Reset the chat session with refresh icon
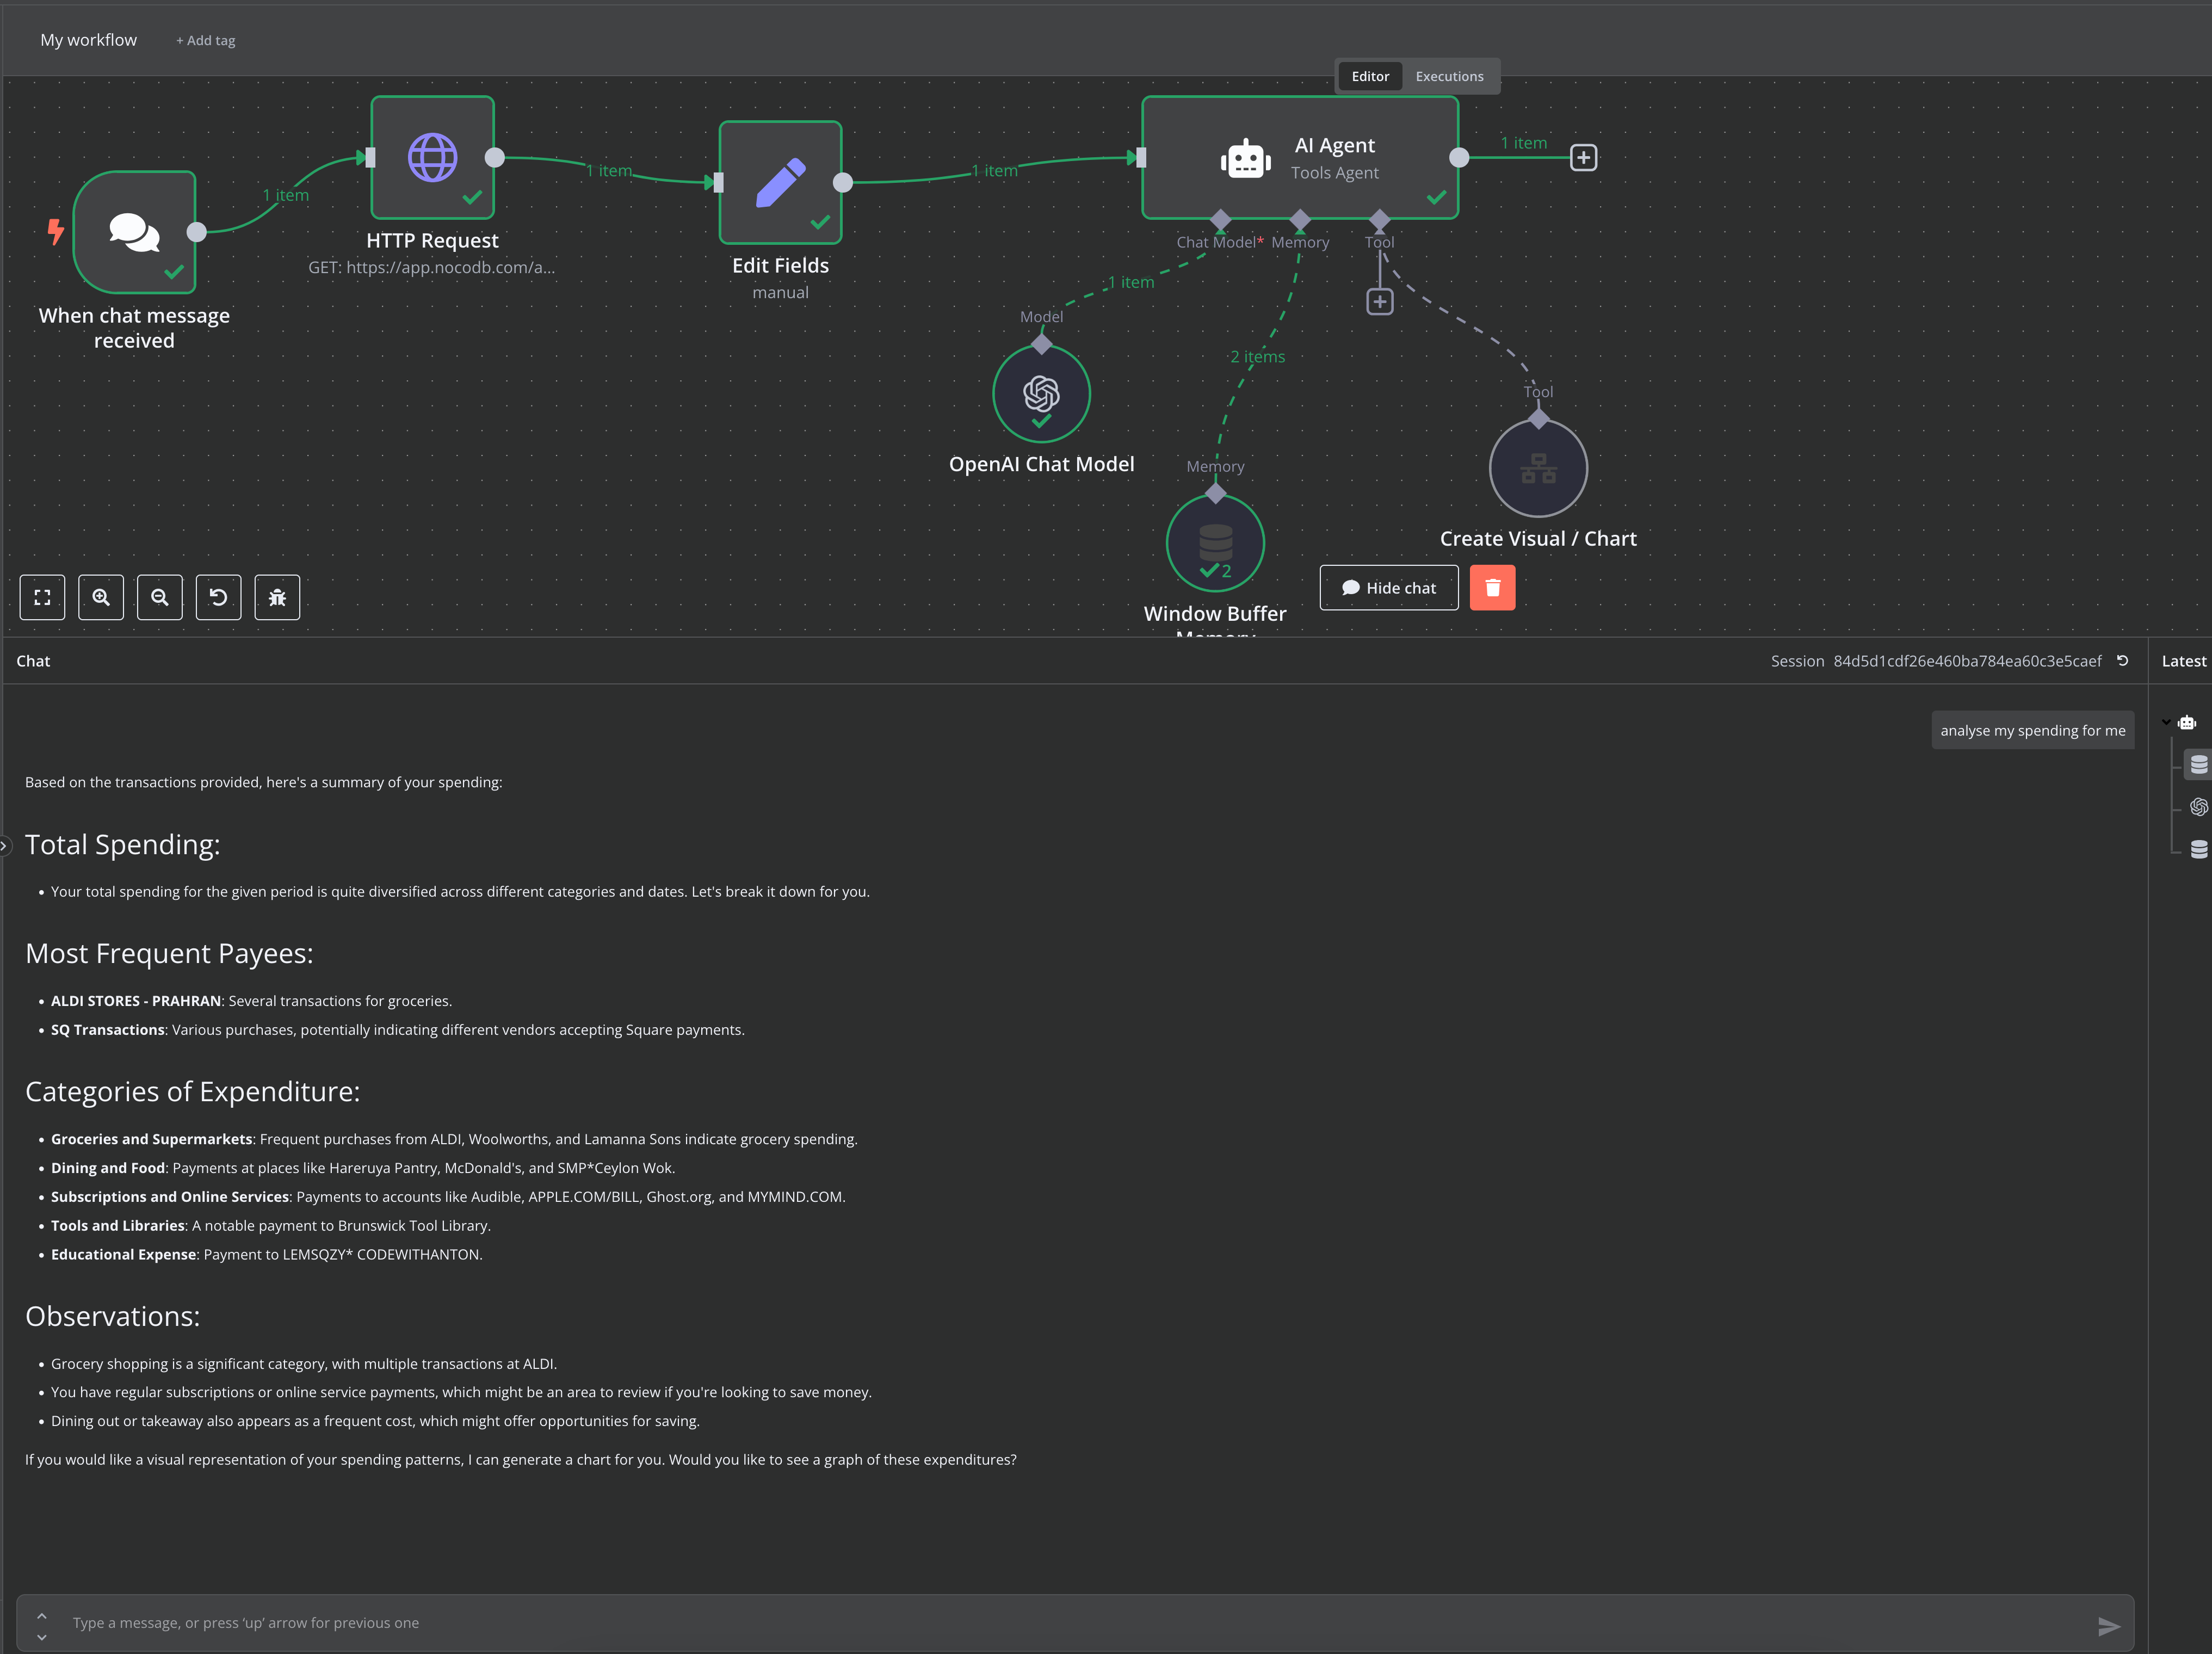2212x1654 pixels. tap(2122, 661)
